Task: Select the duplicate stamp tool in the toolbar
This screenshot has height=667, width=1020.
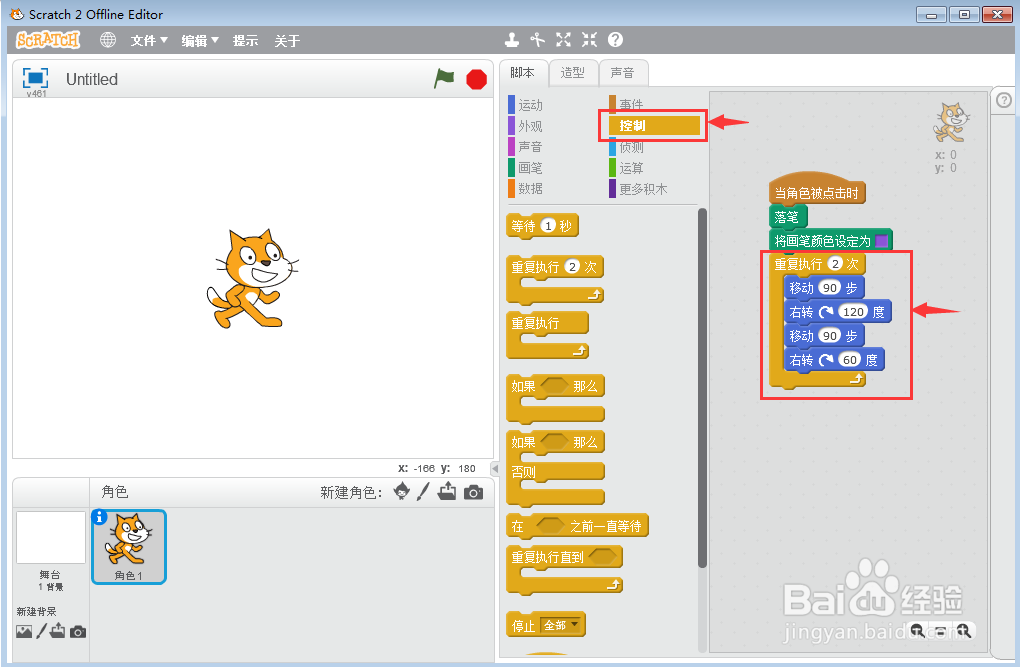Action: 512,40
